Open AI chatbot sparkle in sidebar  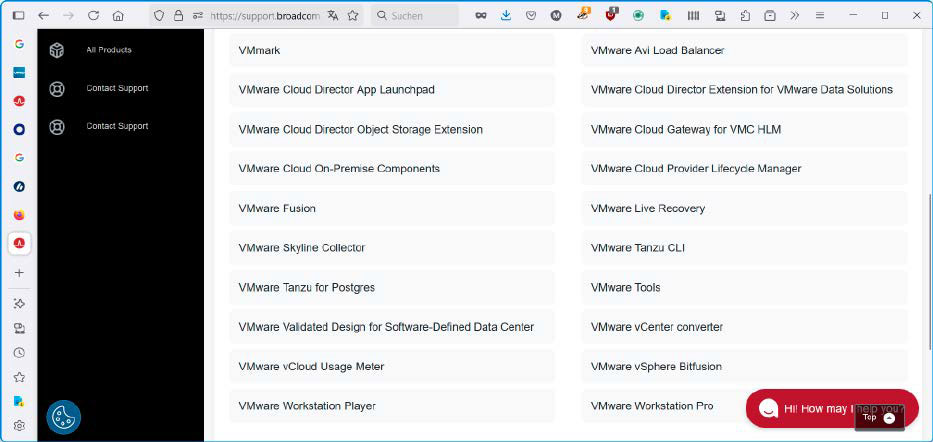pos(19,303)
